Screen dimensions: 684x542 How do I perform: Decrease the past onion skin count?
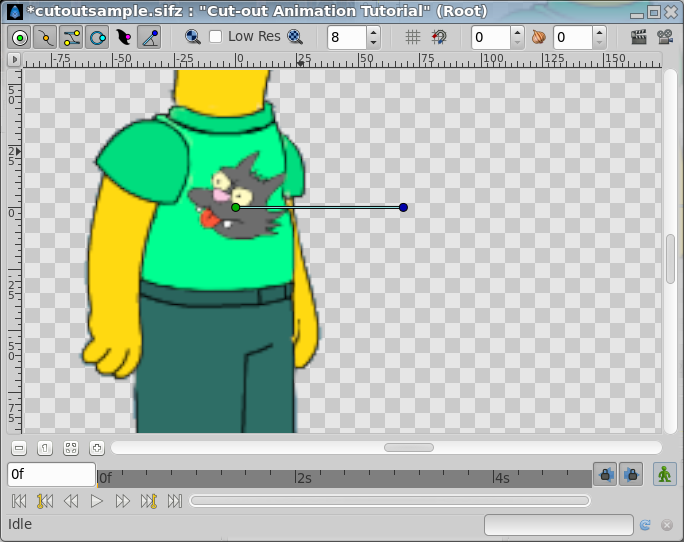tap(517, 43)
